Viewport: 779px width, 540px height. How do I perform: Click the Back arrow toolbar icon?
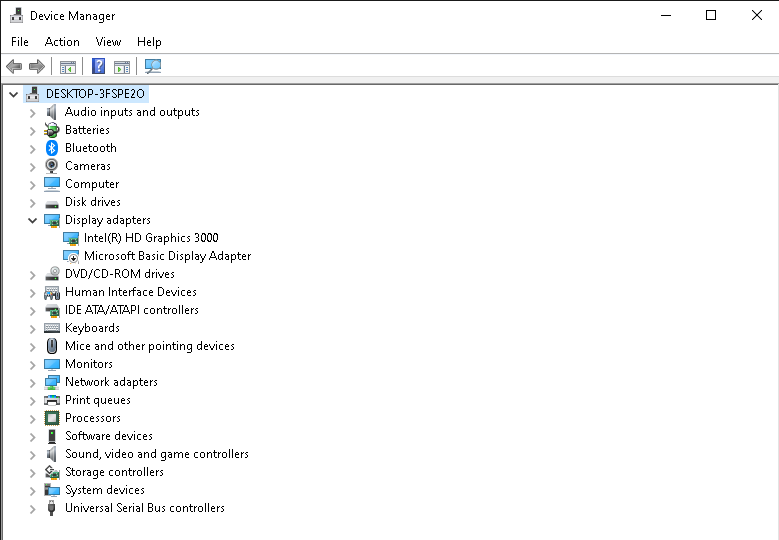tap(14, 66)
